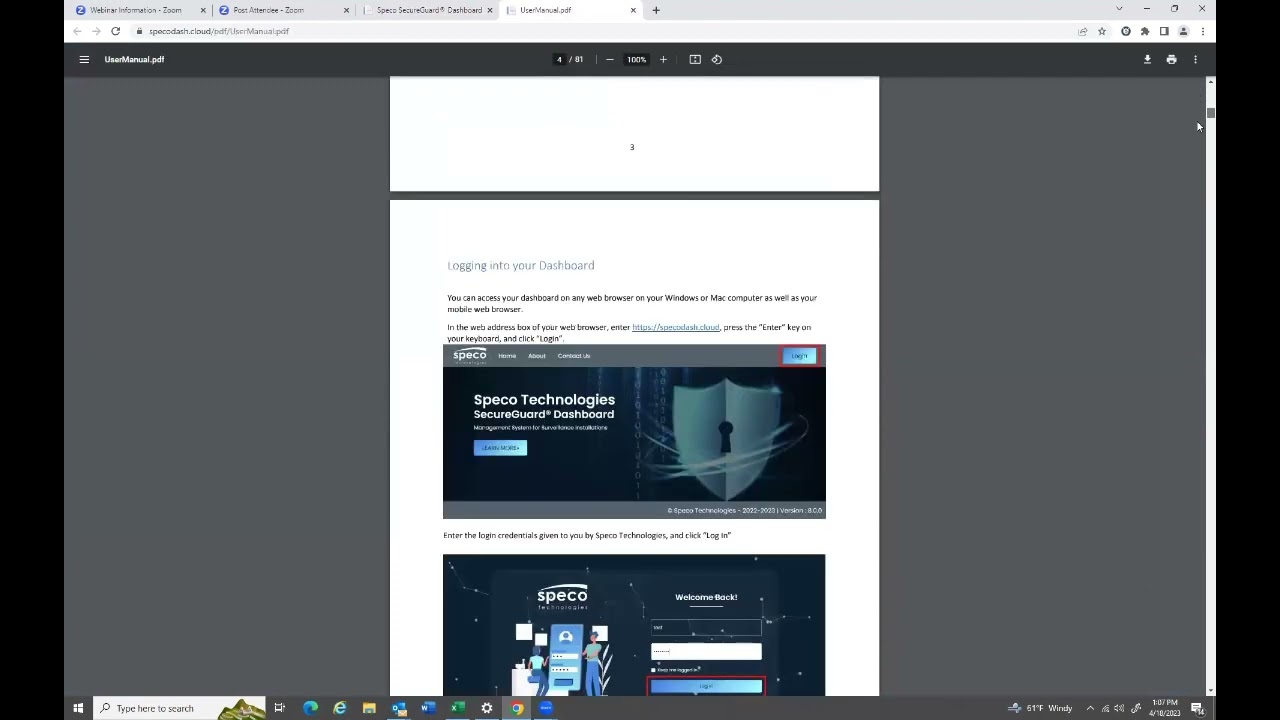1280x720 pixels.
Task: Switch to Speco SecureGuard Dashboard tab
Action: pyautogui.click(x=429, y=10)
